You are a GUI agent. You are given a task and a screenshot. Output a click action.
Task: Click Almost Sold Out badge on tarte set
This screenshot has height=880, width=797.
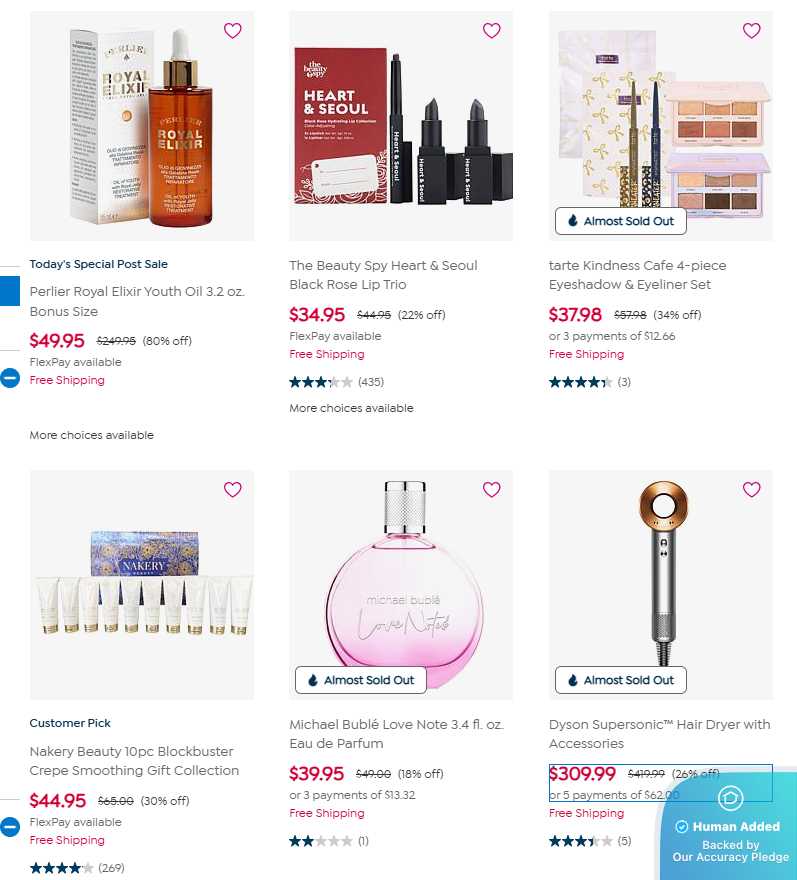coord(620,221)
